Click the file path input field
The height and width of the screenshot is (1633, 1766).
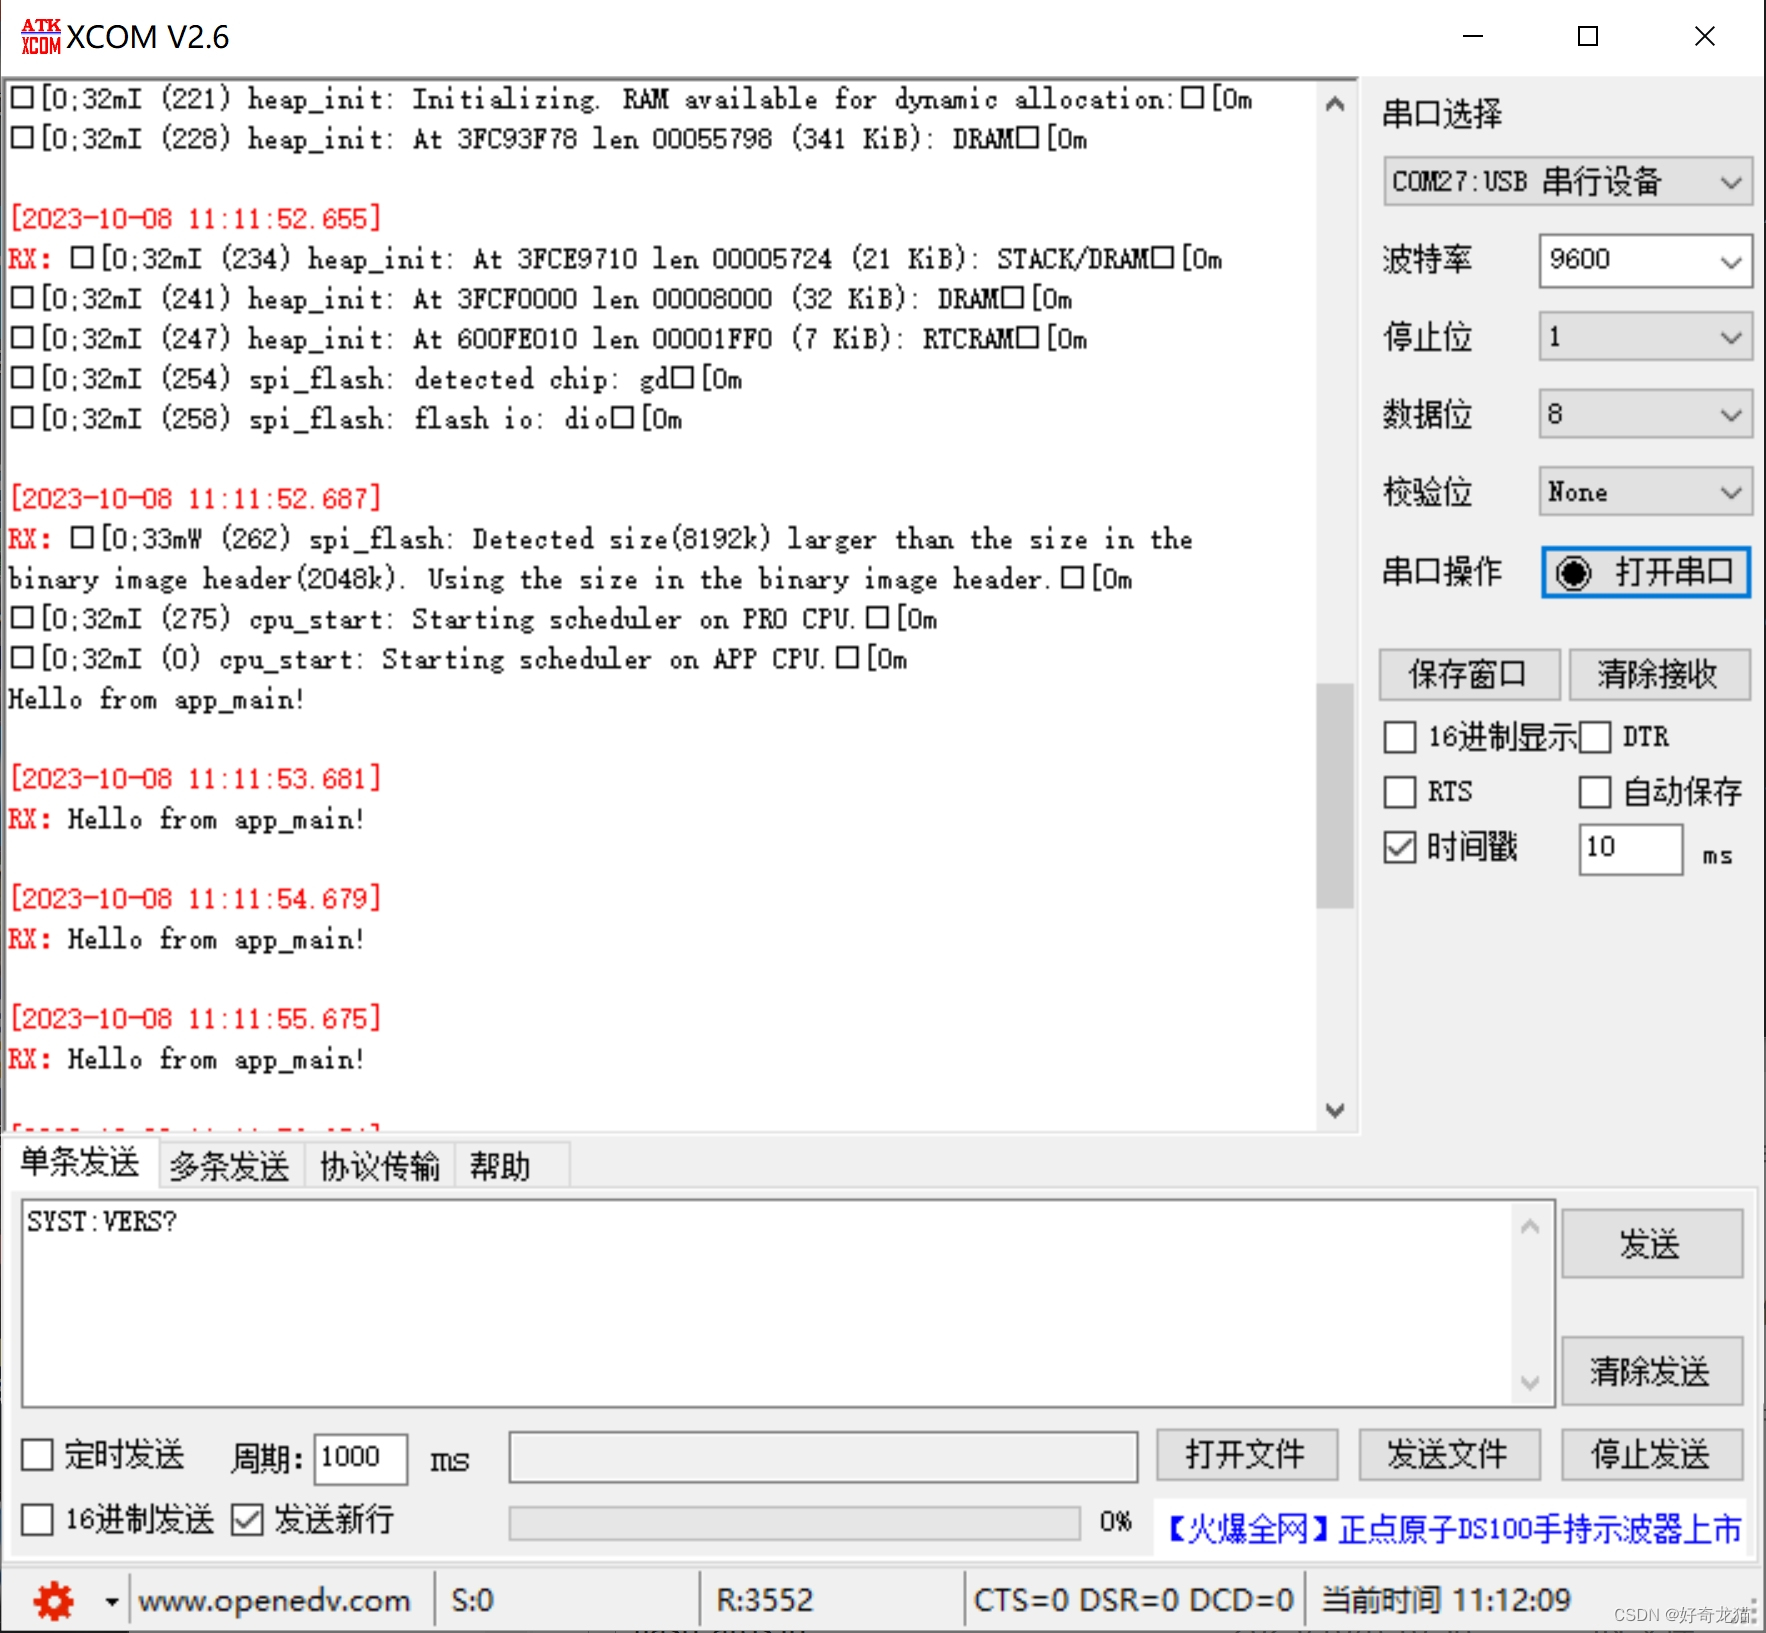coord(823,1457)
